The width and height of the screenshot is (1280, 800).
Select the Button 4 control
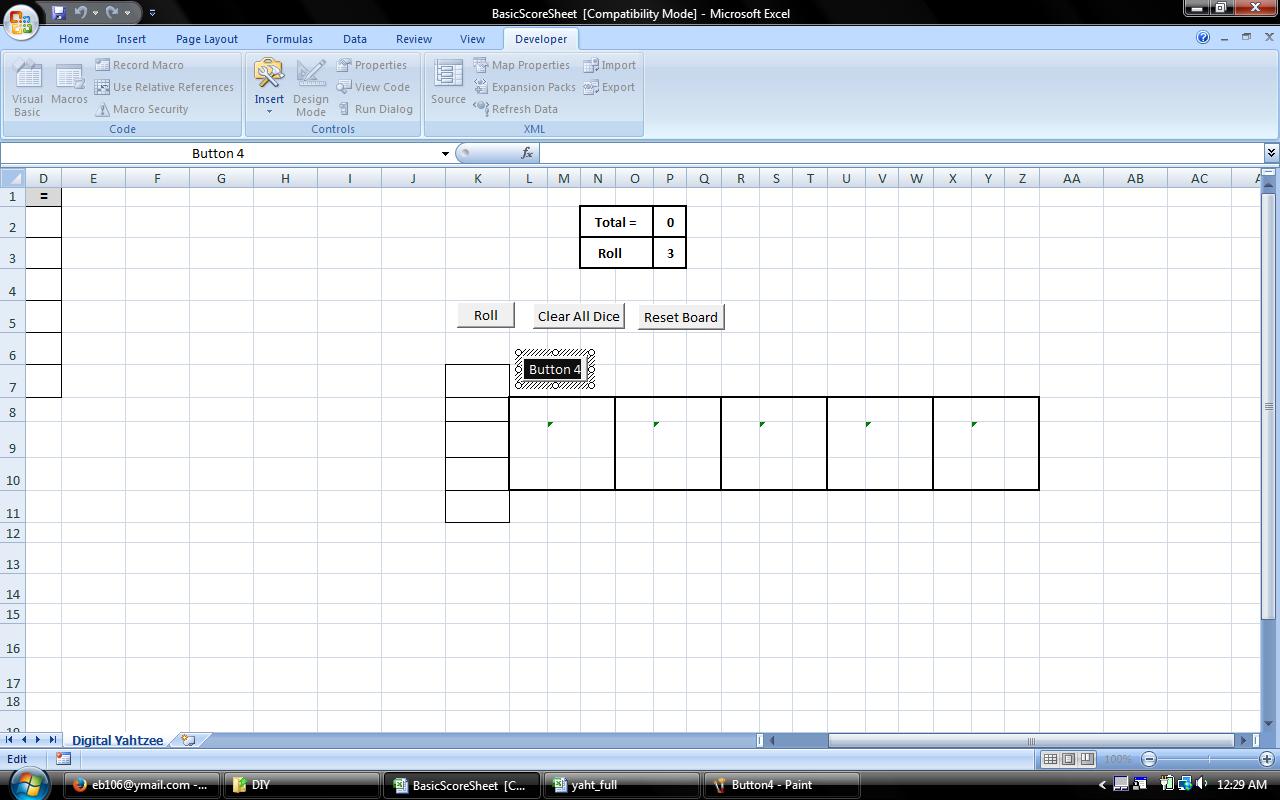[555, 369]
